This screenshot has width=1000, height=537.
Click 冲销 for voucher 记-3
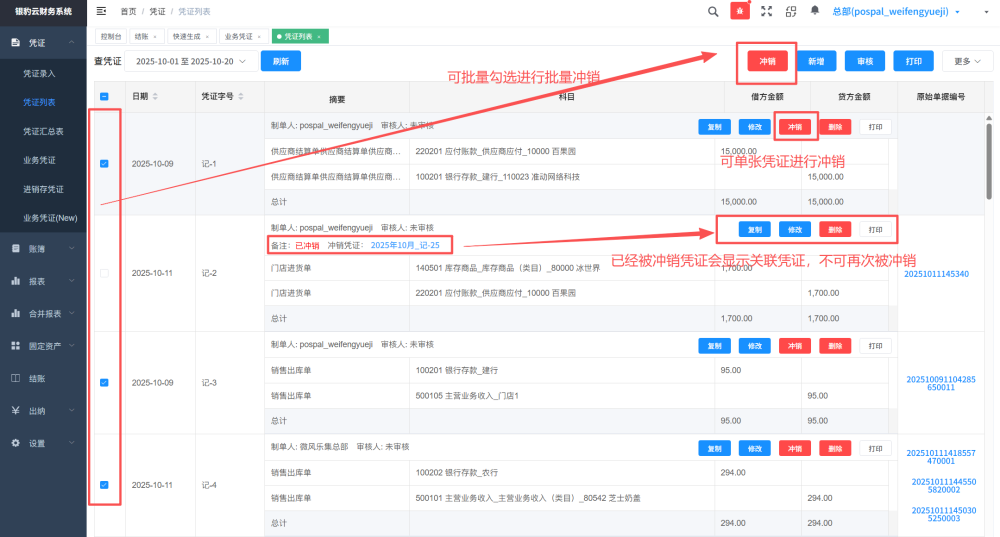click(x=795, y=346)
